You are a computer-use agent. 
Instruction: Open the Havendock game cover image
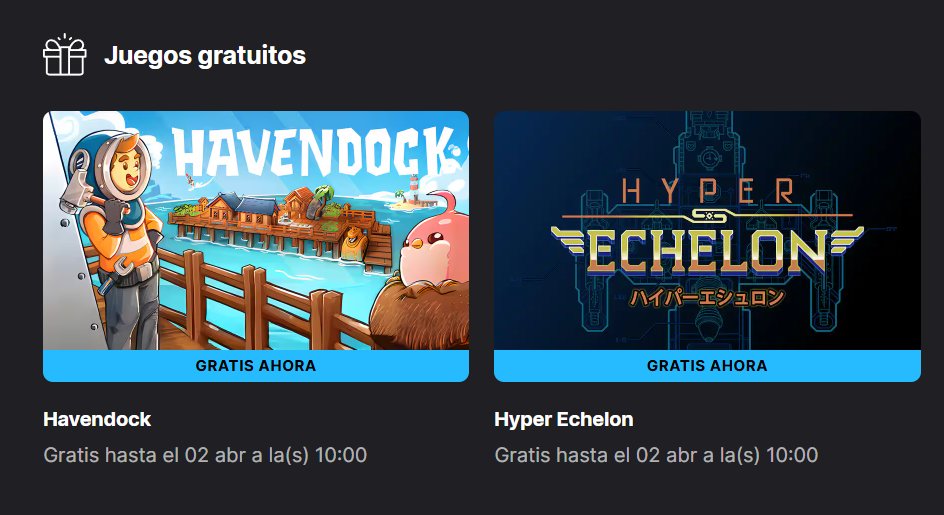coord(256,230)
